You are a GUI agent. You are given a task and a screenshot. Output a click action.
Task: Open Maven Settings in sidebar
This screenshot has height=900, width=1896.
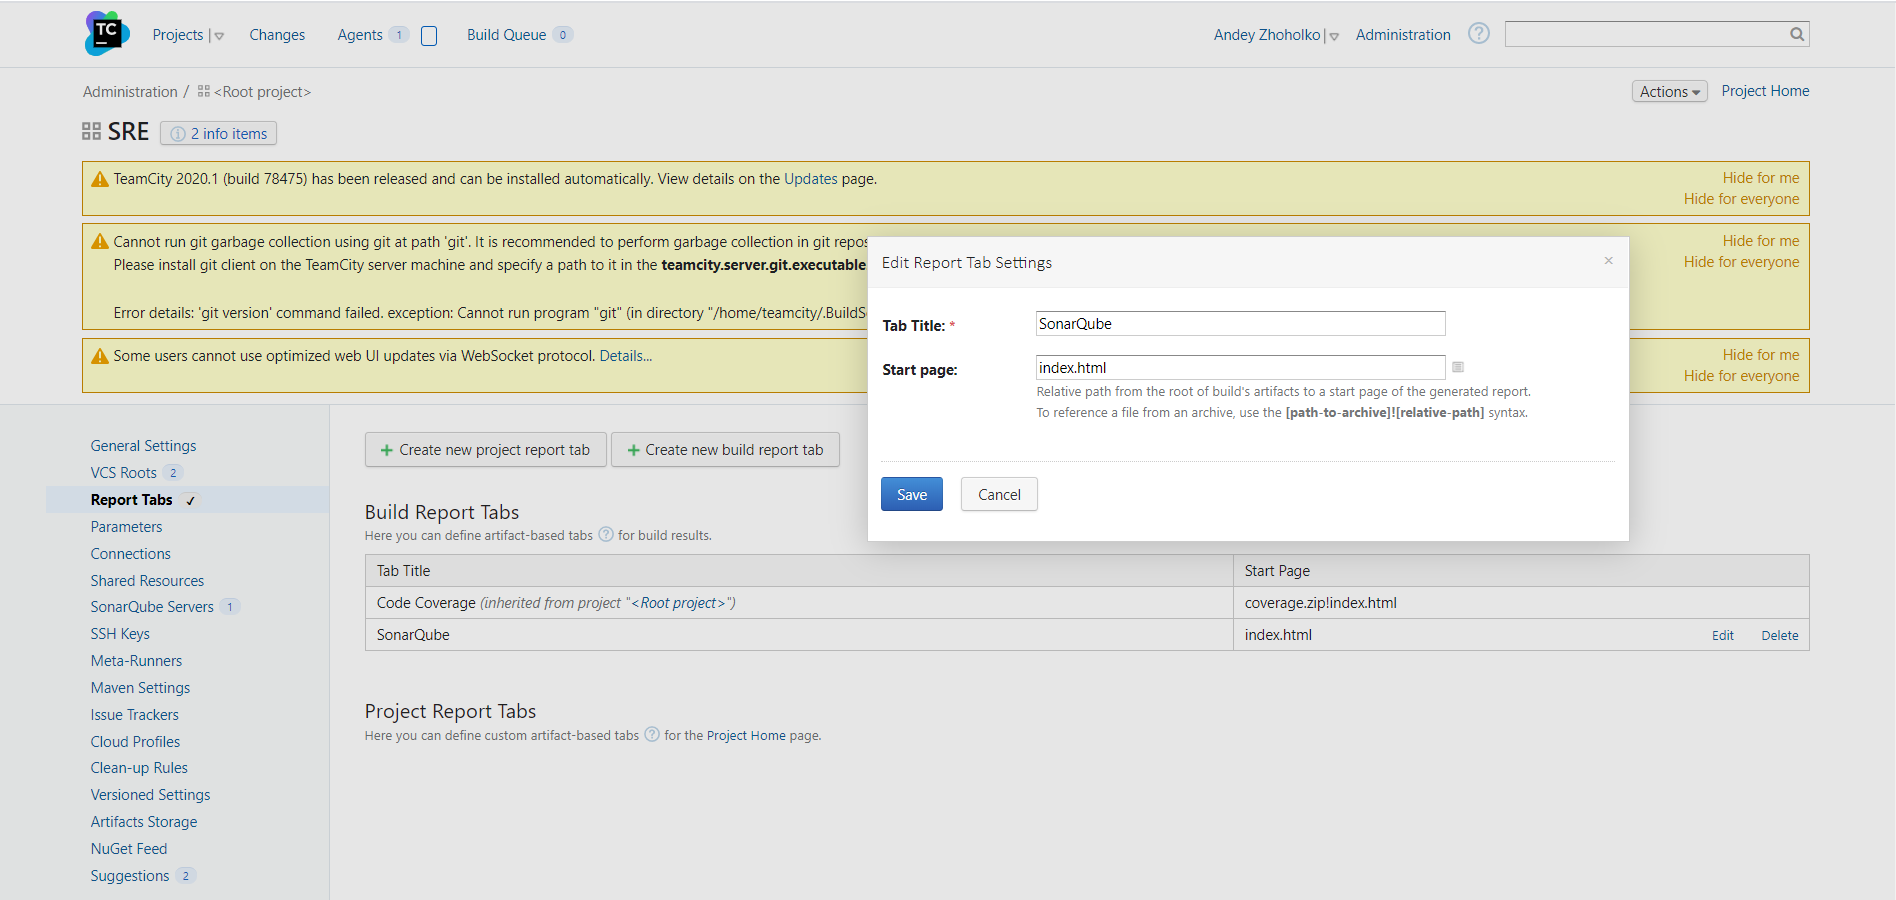pyautogui.click(x=140, y=688)
